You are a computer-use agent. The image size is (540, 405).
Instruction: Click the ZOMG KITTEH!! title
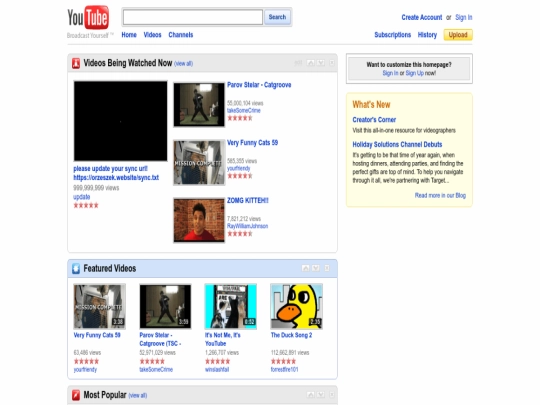tap(248, 200)
